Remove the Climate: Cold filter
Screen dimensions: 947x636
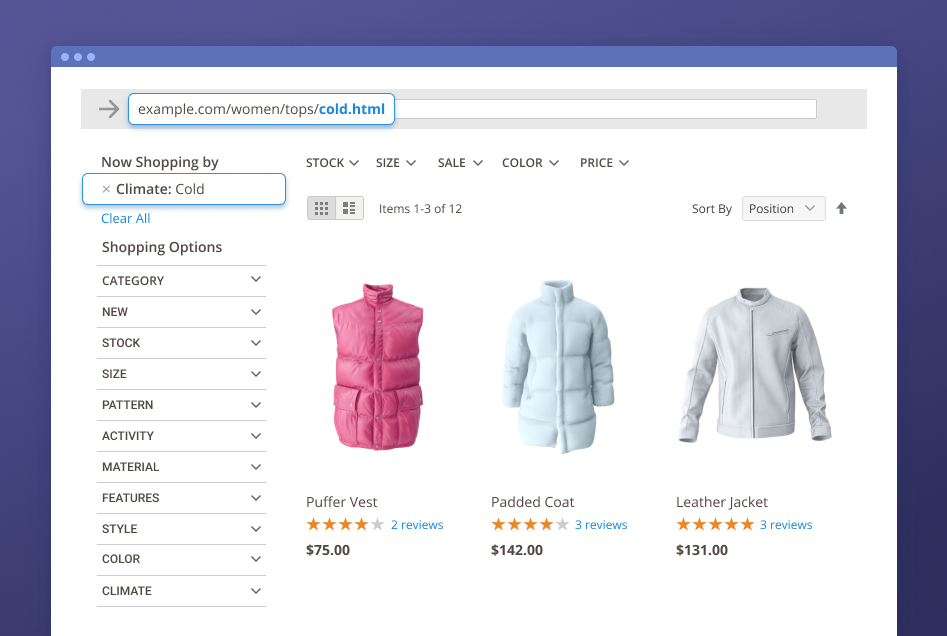pyautogui.click(x=106, y=189)
